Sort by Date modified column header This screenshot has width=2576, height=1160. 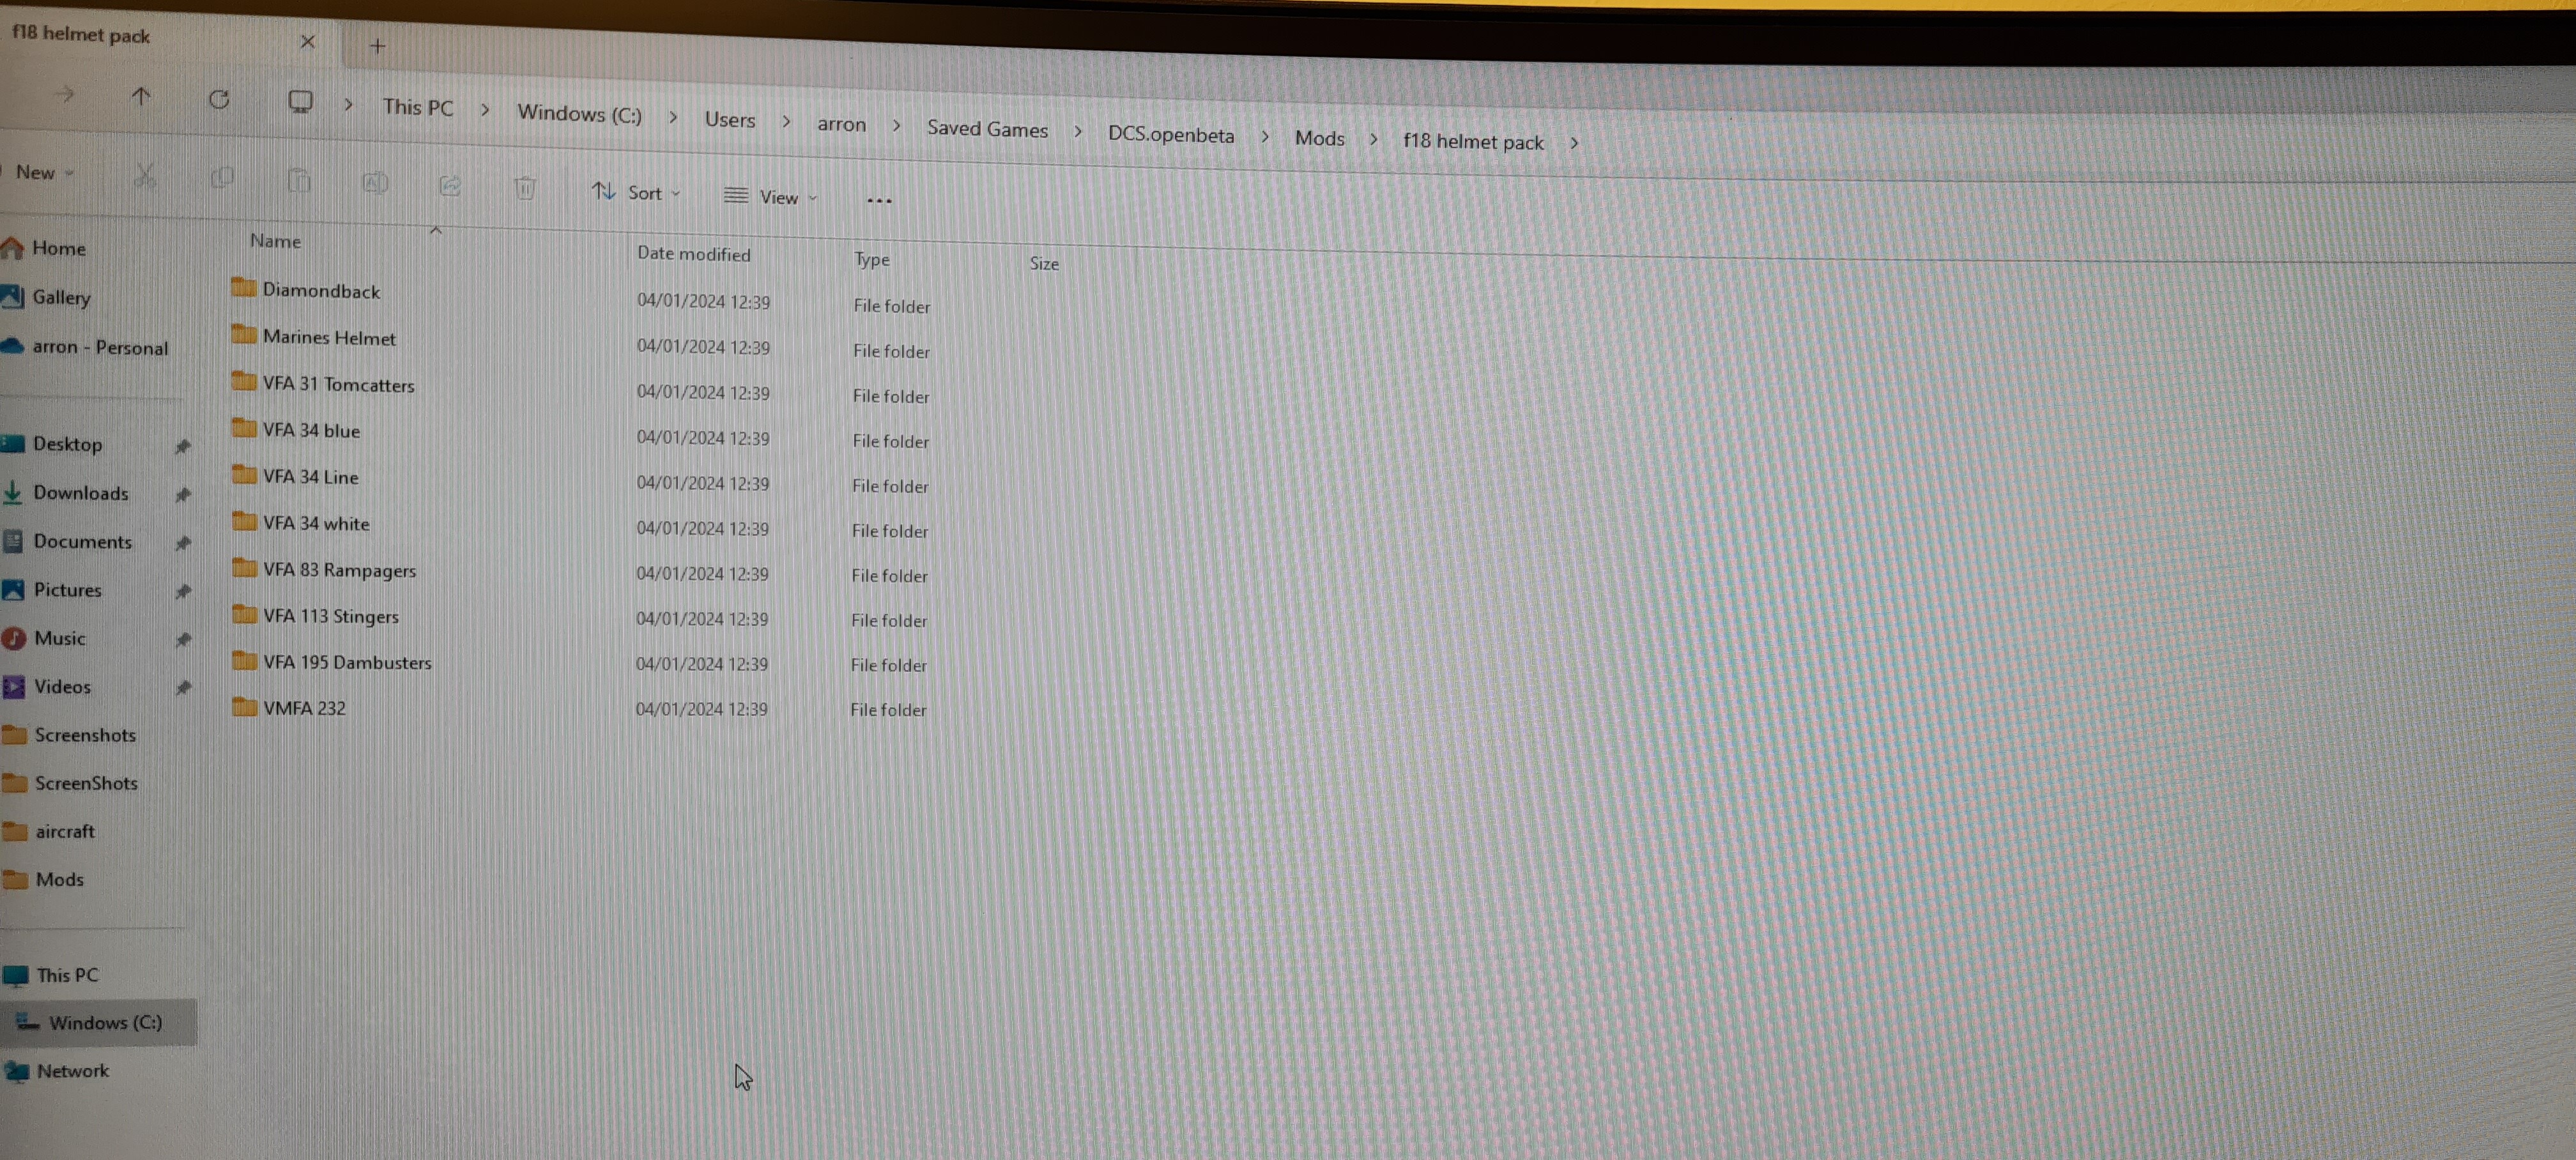[x=694, y=254]
